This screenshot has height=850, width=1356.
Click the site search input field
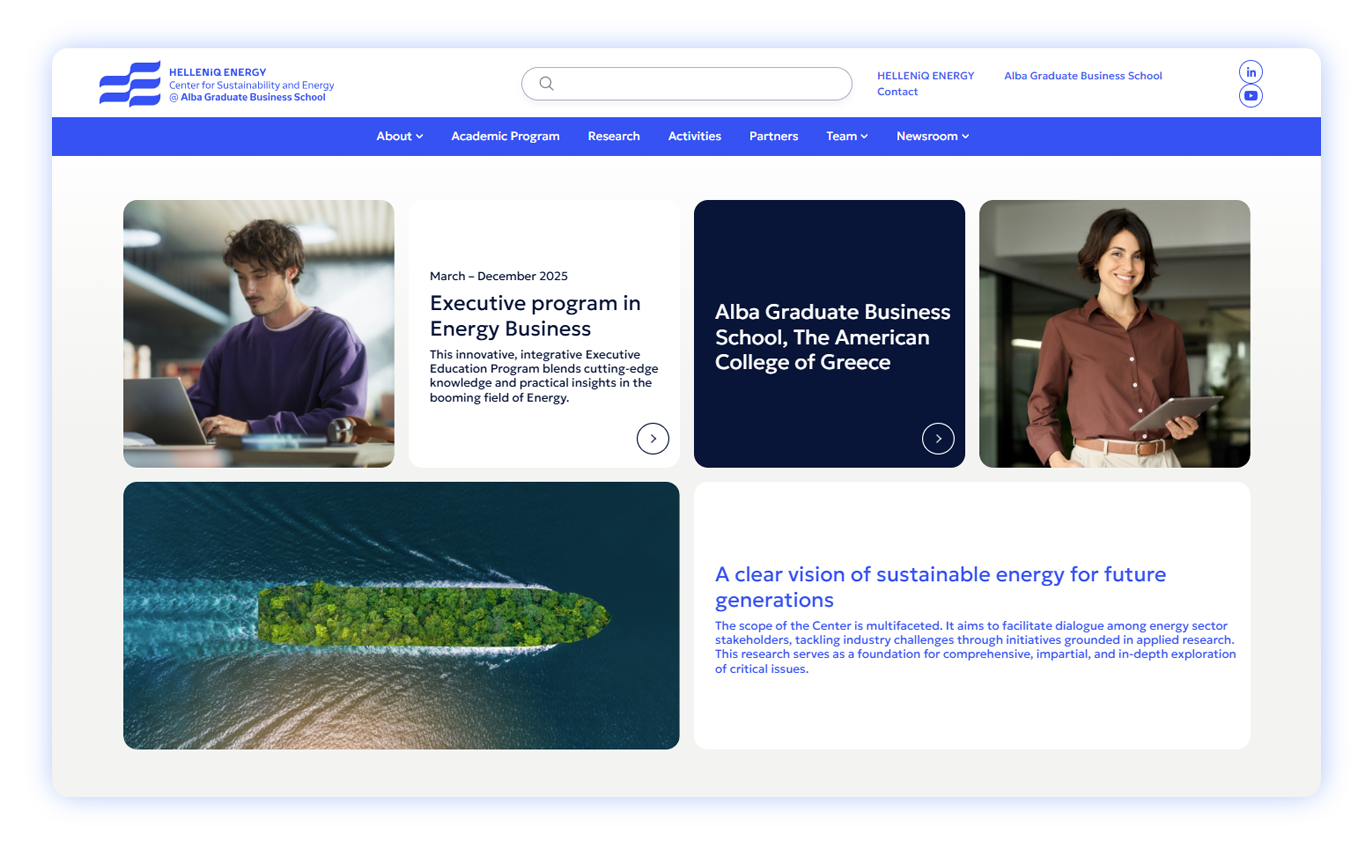[687, 84]
